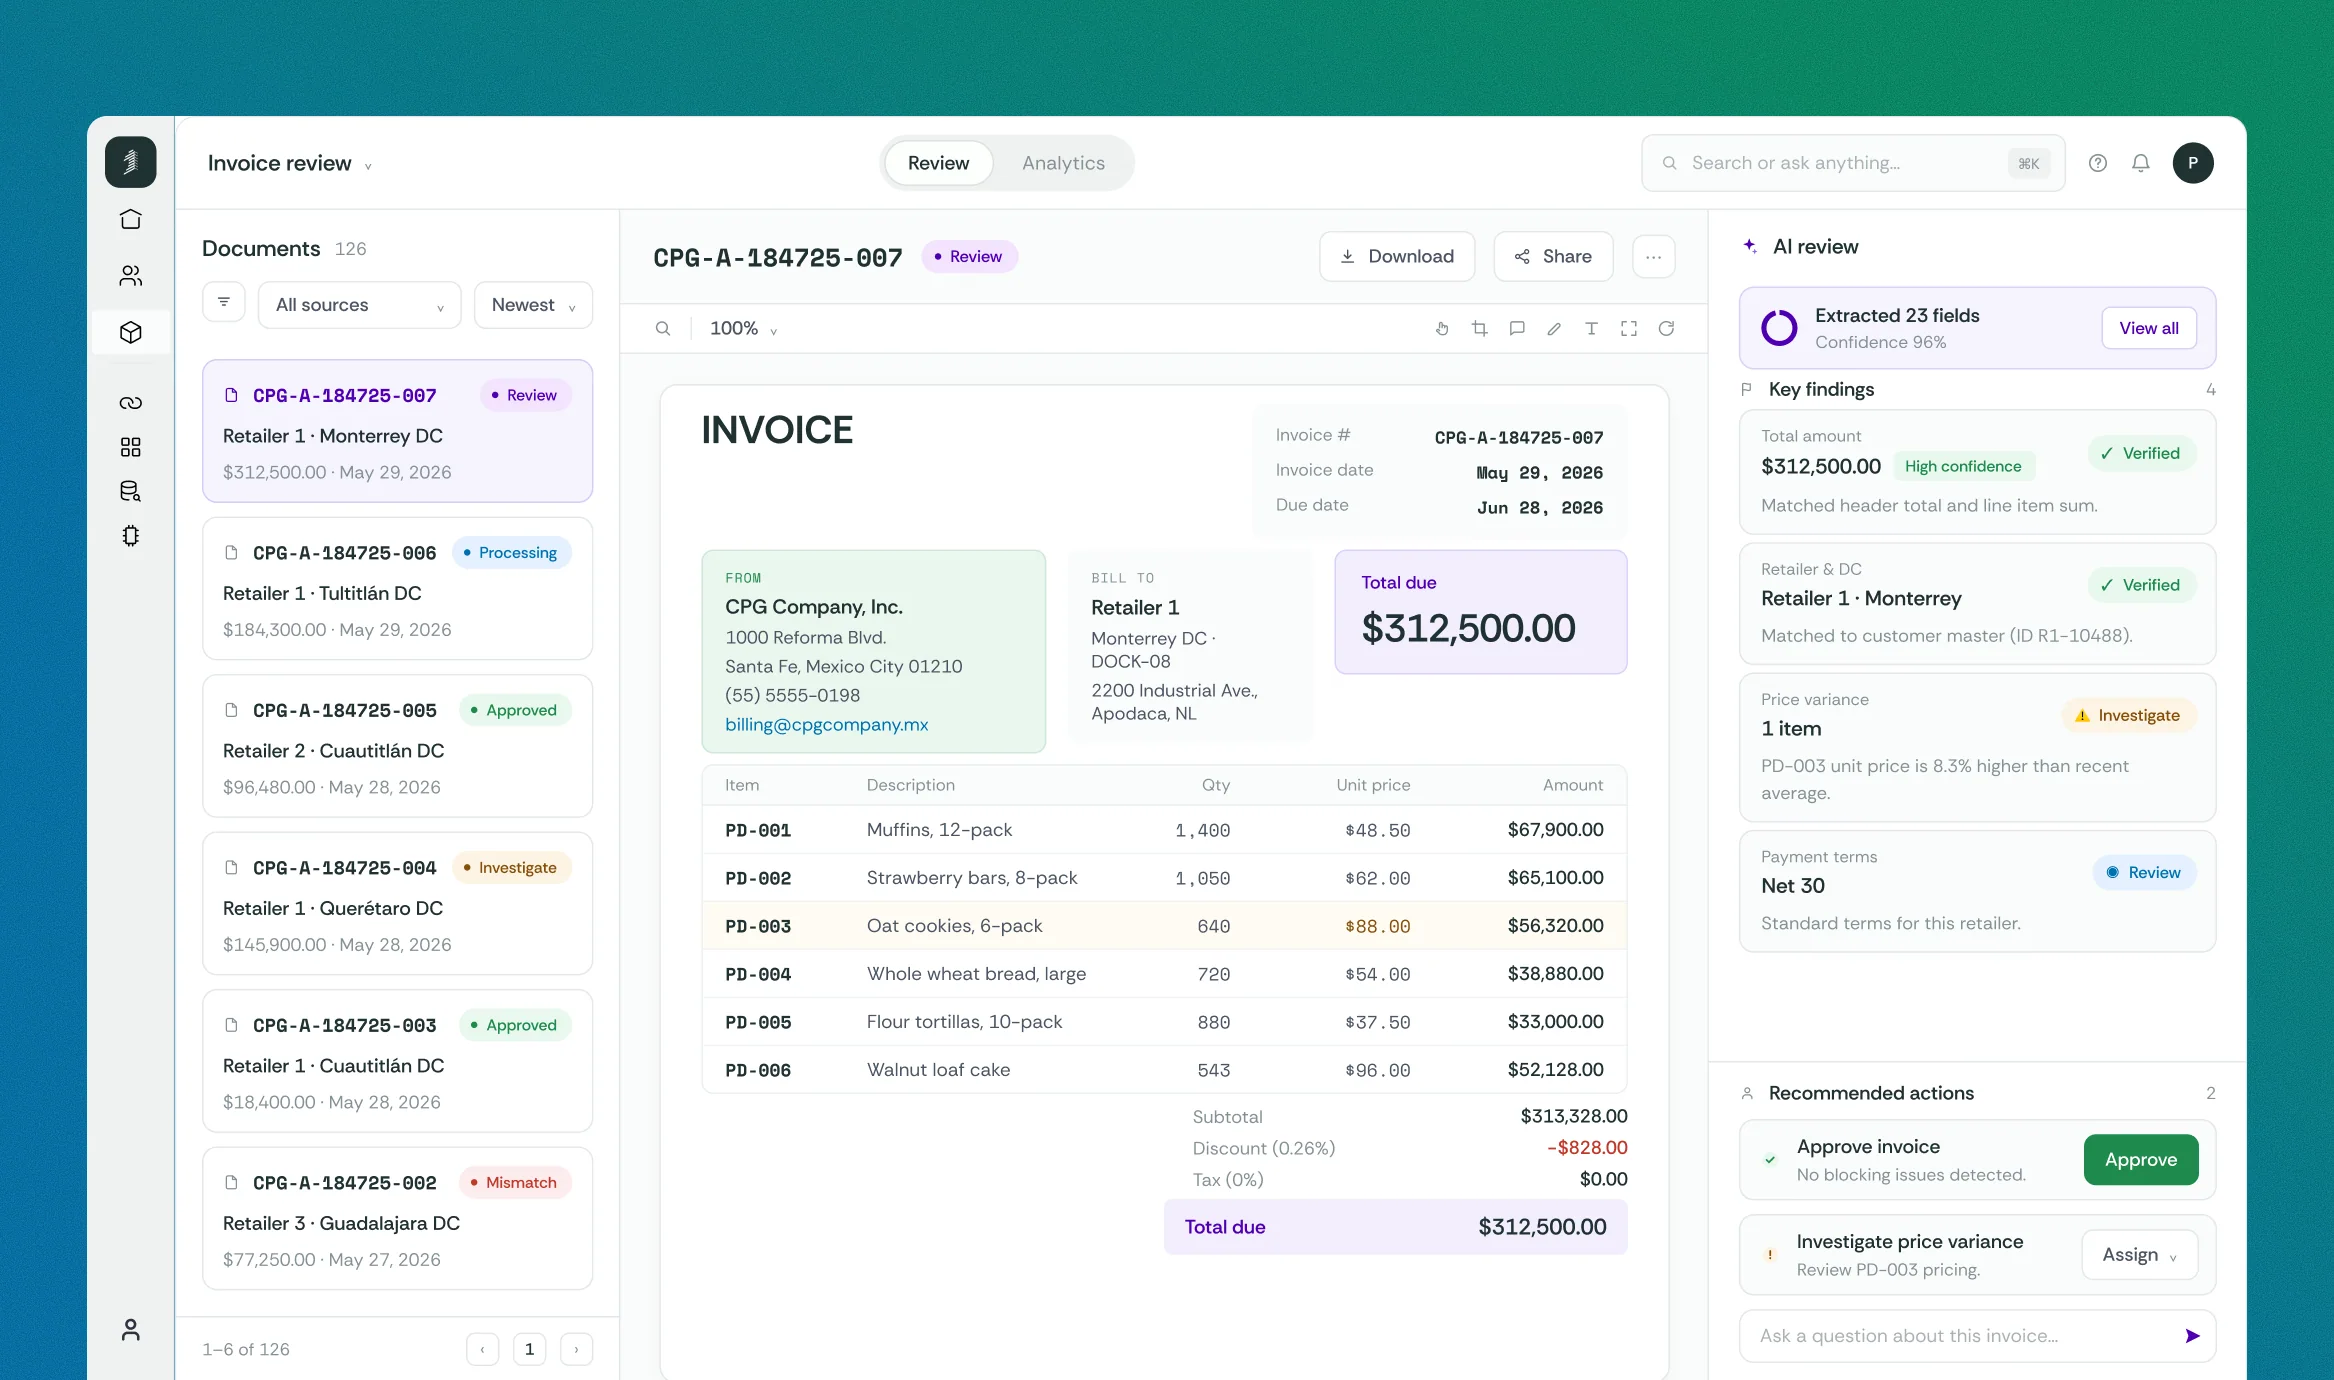Click the help question mark icon
Screen dimensions: 2334x1380
pyautogui.click(x=2098, y=163)
